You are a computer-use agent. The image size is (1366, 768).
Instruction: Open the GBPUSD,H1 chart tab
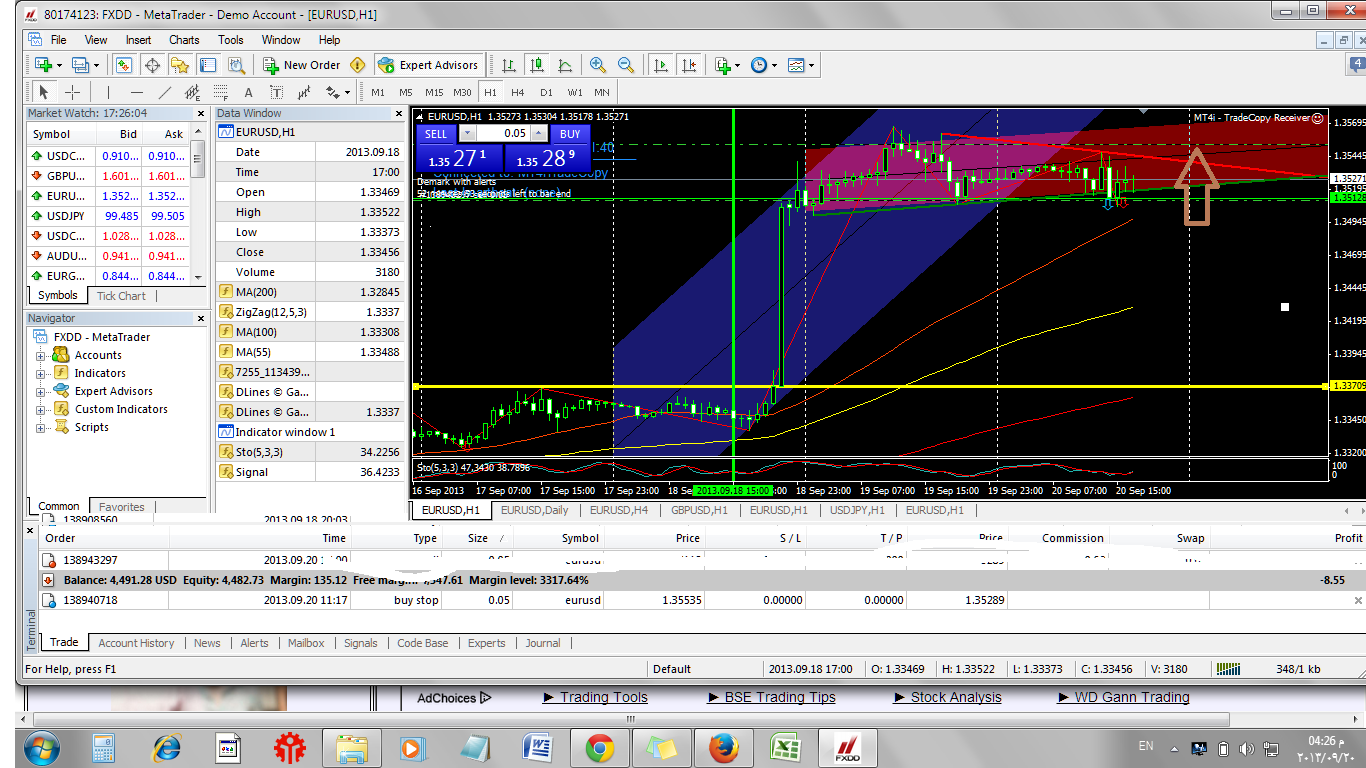pyautogui.click(x=699, y=510)
